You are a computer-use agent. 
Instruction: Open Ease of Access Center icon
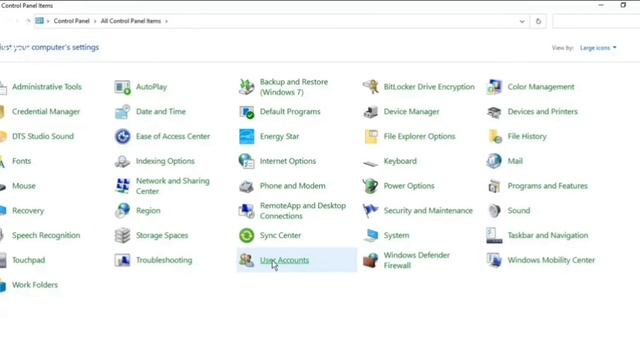click(122, 136)
